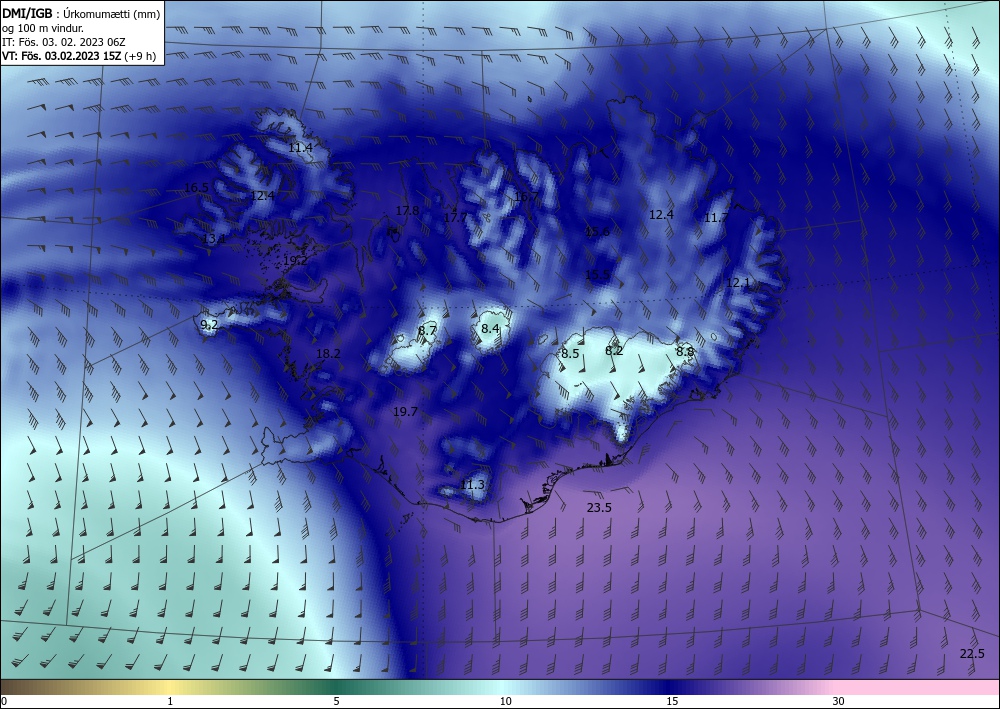Click the text 'og 100 m vindur.'
Image resolution: width=1000 pixels, height=709 pixels.
43,28
